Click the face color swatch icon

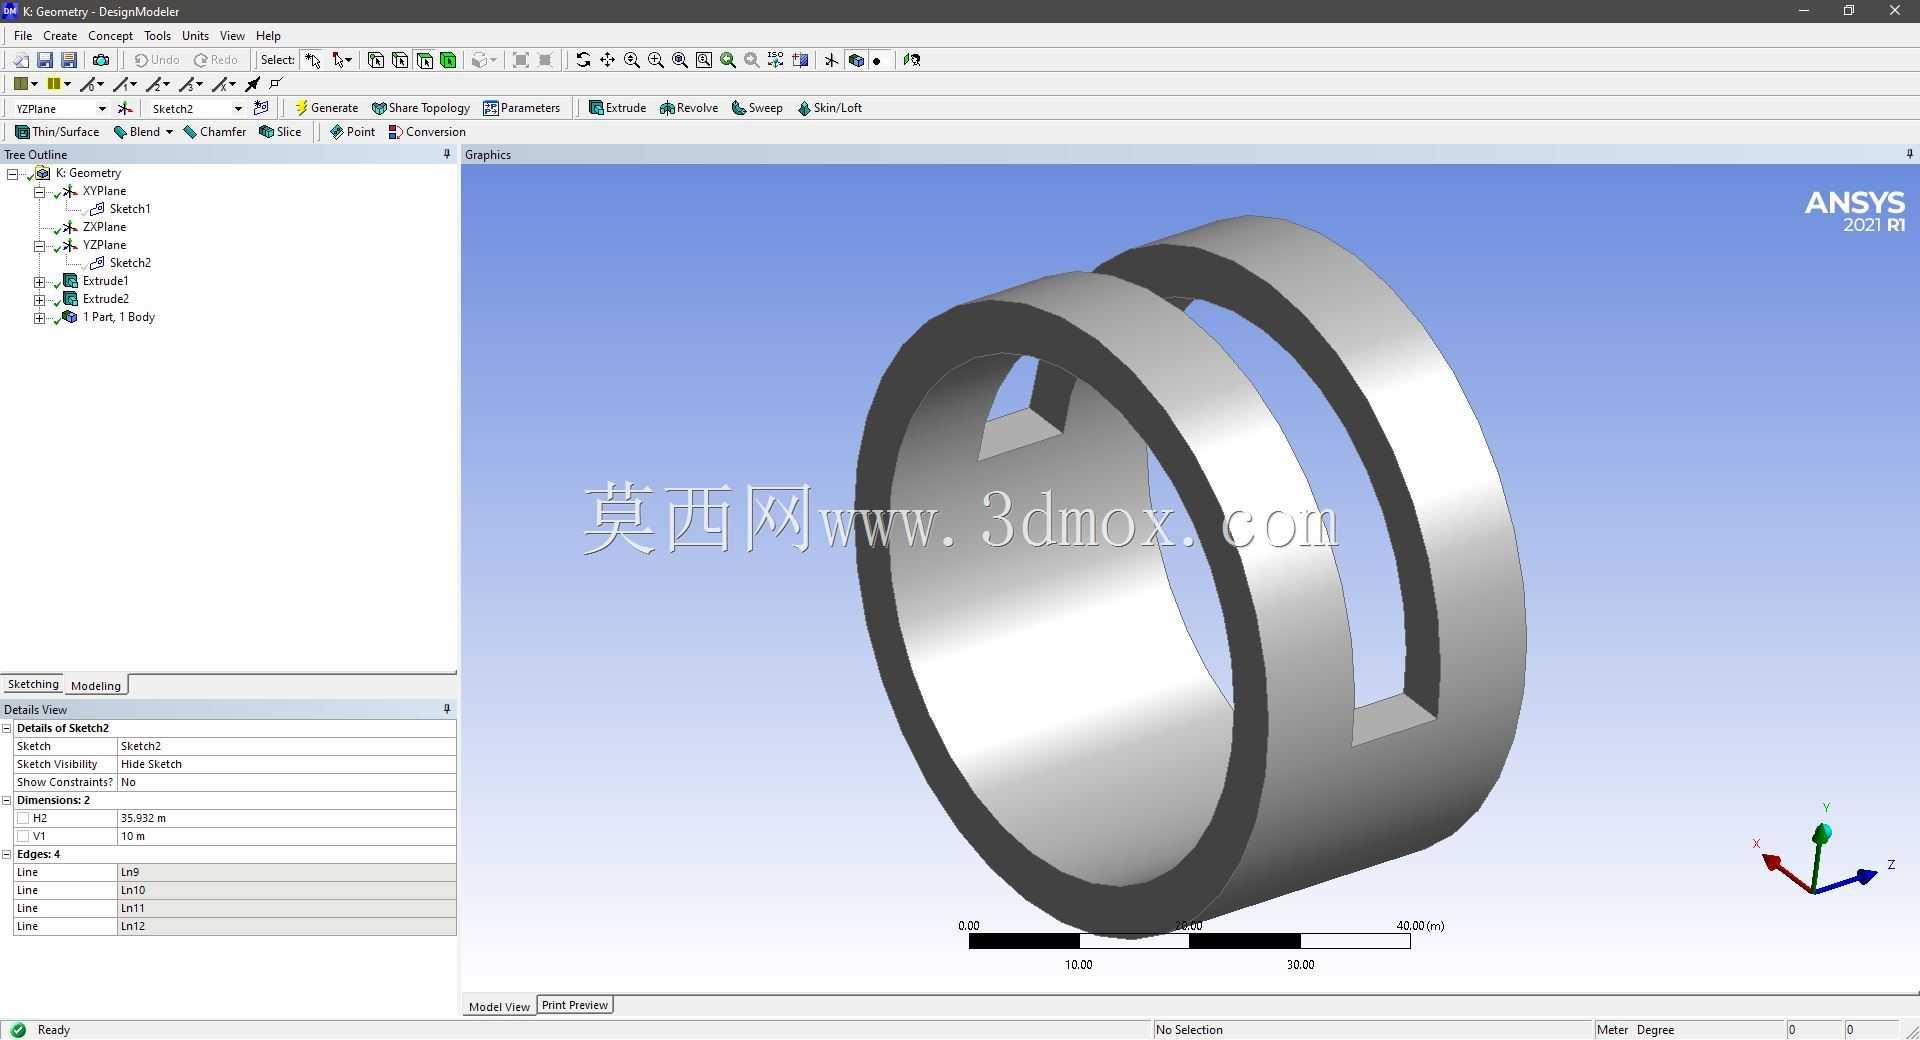click(x=21, y=84)
